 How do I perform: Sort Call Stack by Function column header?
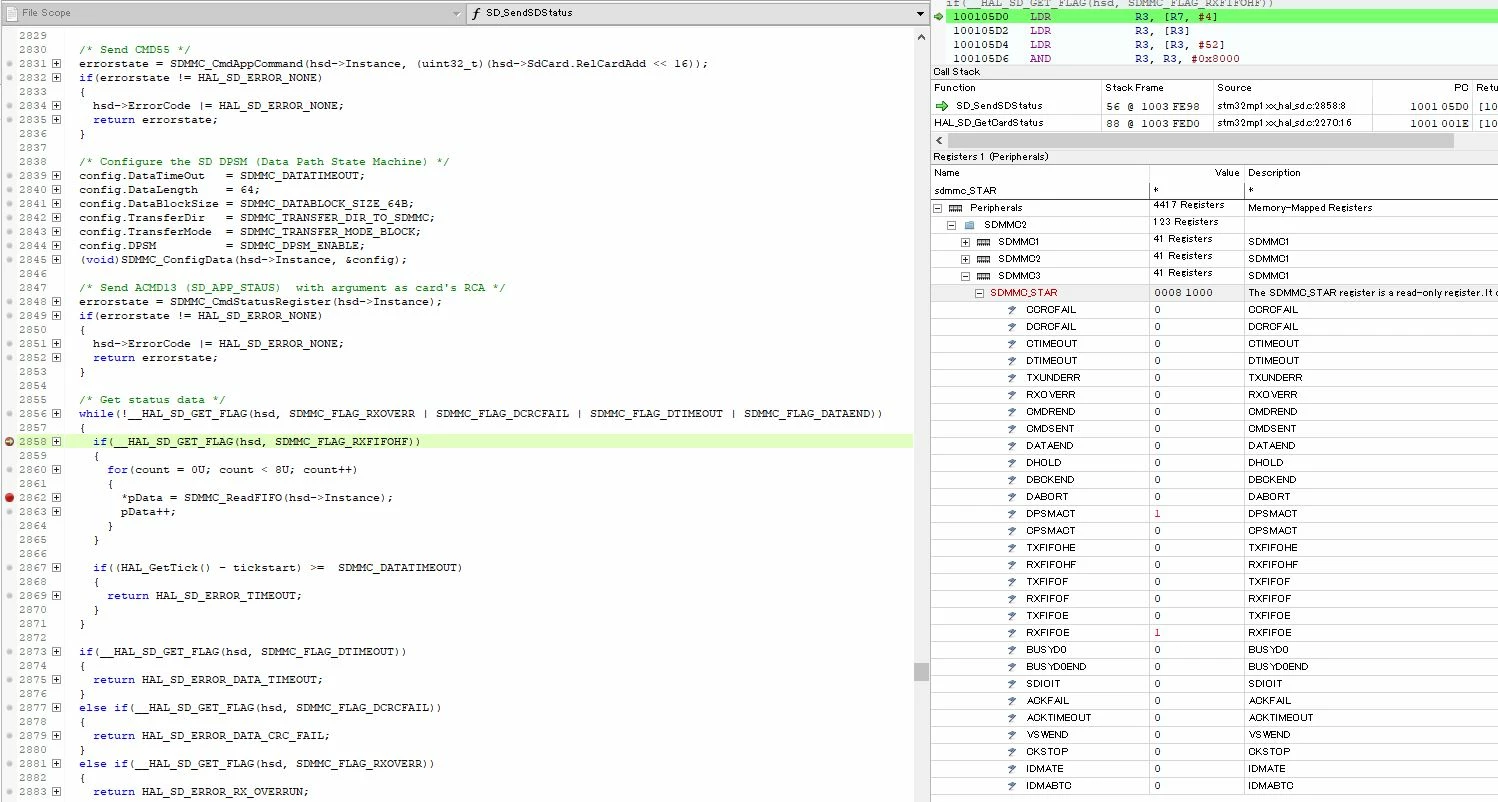tap(1016, 88)
